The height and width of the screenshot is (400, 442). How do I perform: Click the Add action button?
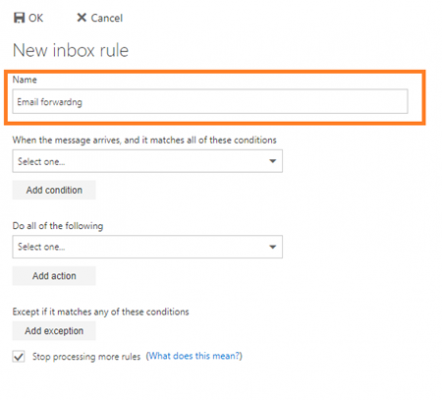54,276
